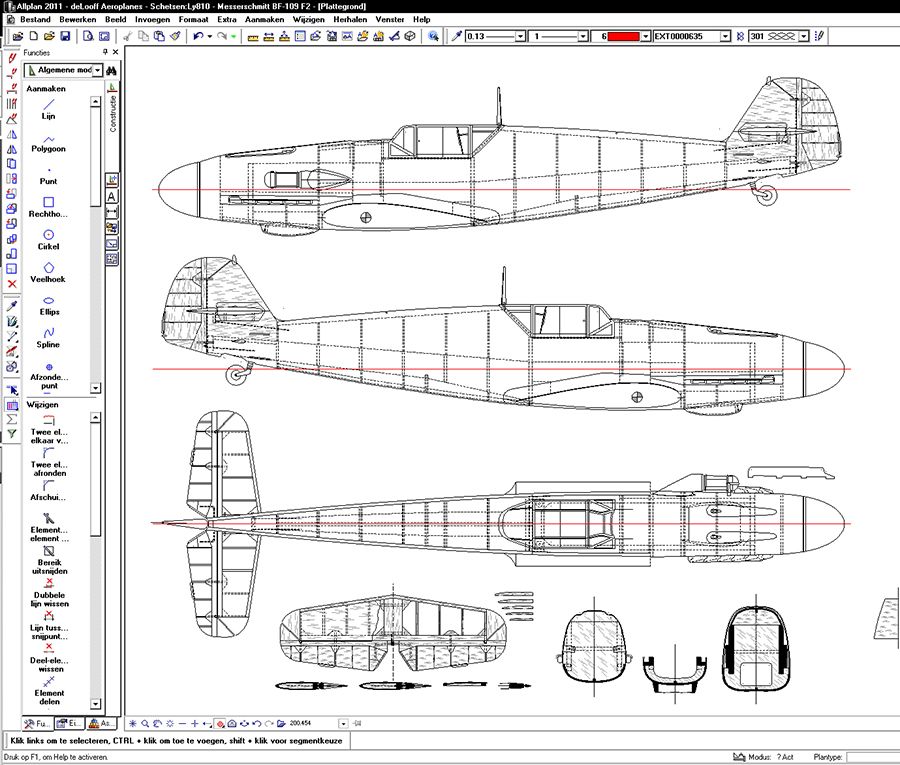Click the zoom out minus icon below the drawing

pyautogui.click(x=183, y=724)
